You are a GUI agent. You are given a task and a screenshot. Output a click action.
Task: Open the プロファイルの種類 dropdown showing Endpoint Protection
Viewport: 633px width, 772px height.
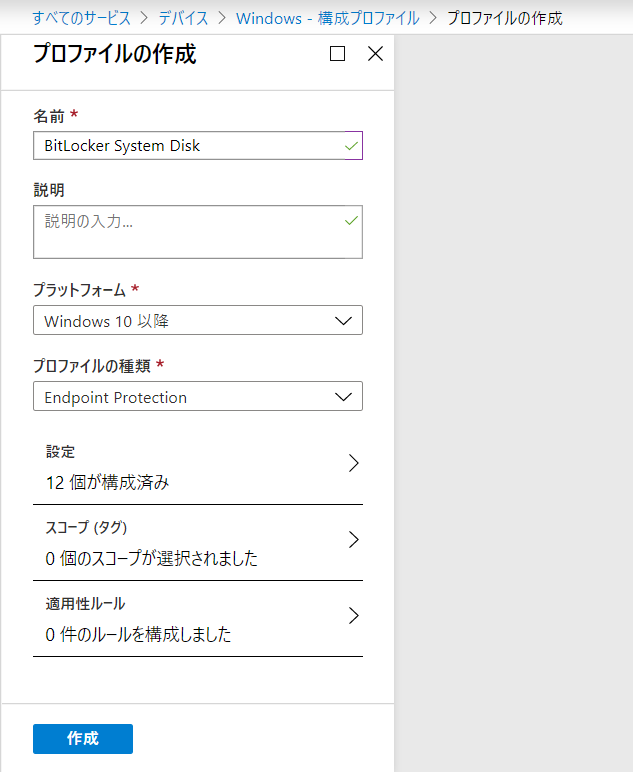(198, 396)
